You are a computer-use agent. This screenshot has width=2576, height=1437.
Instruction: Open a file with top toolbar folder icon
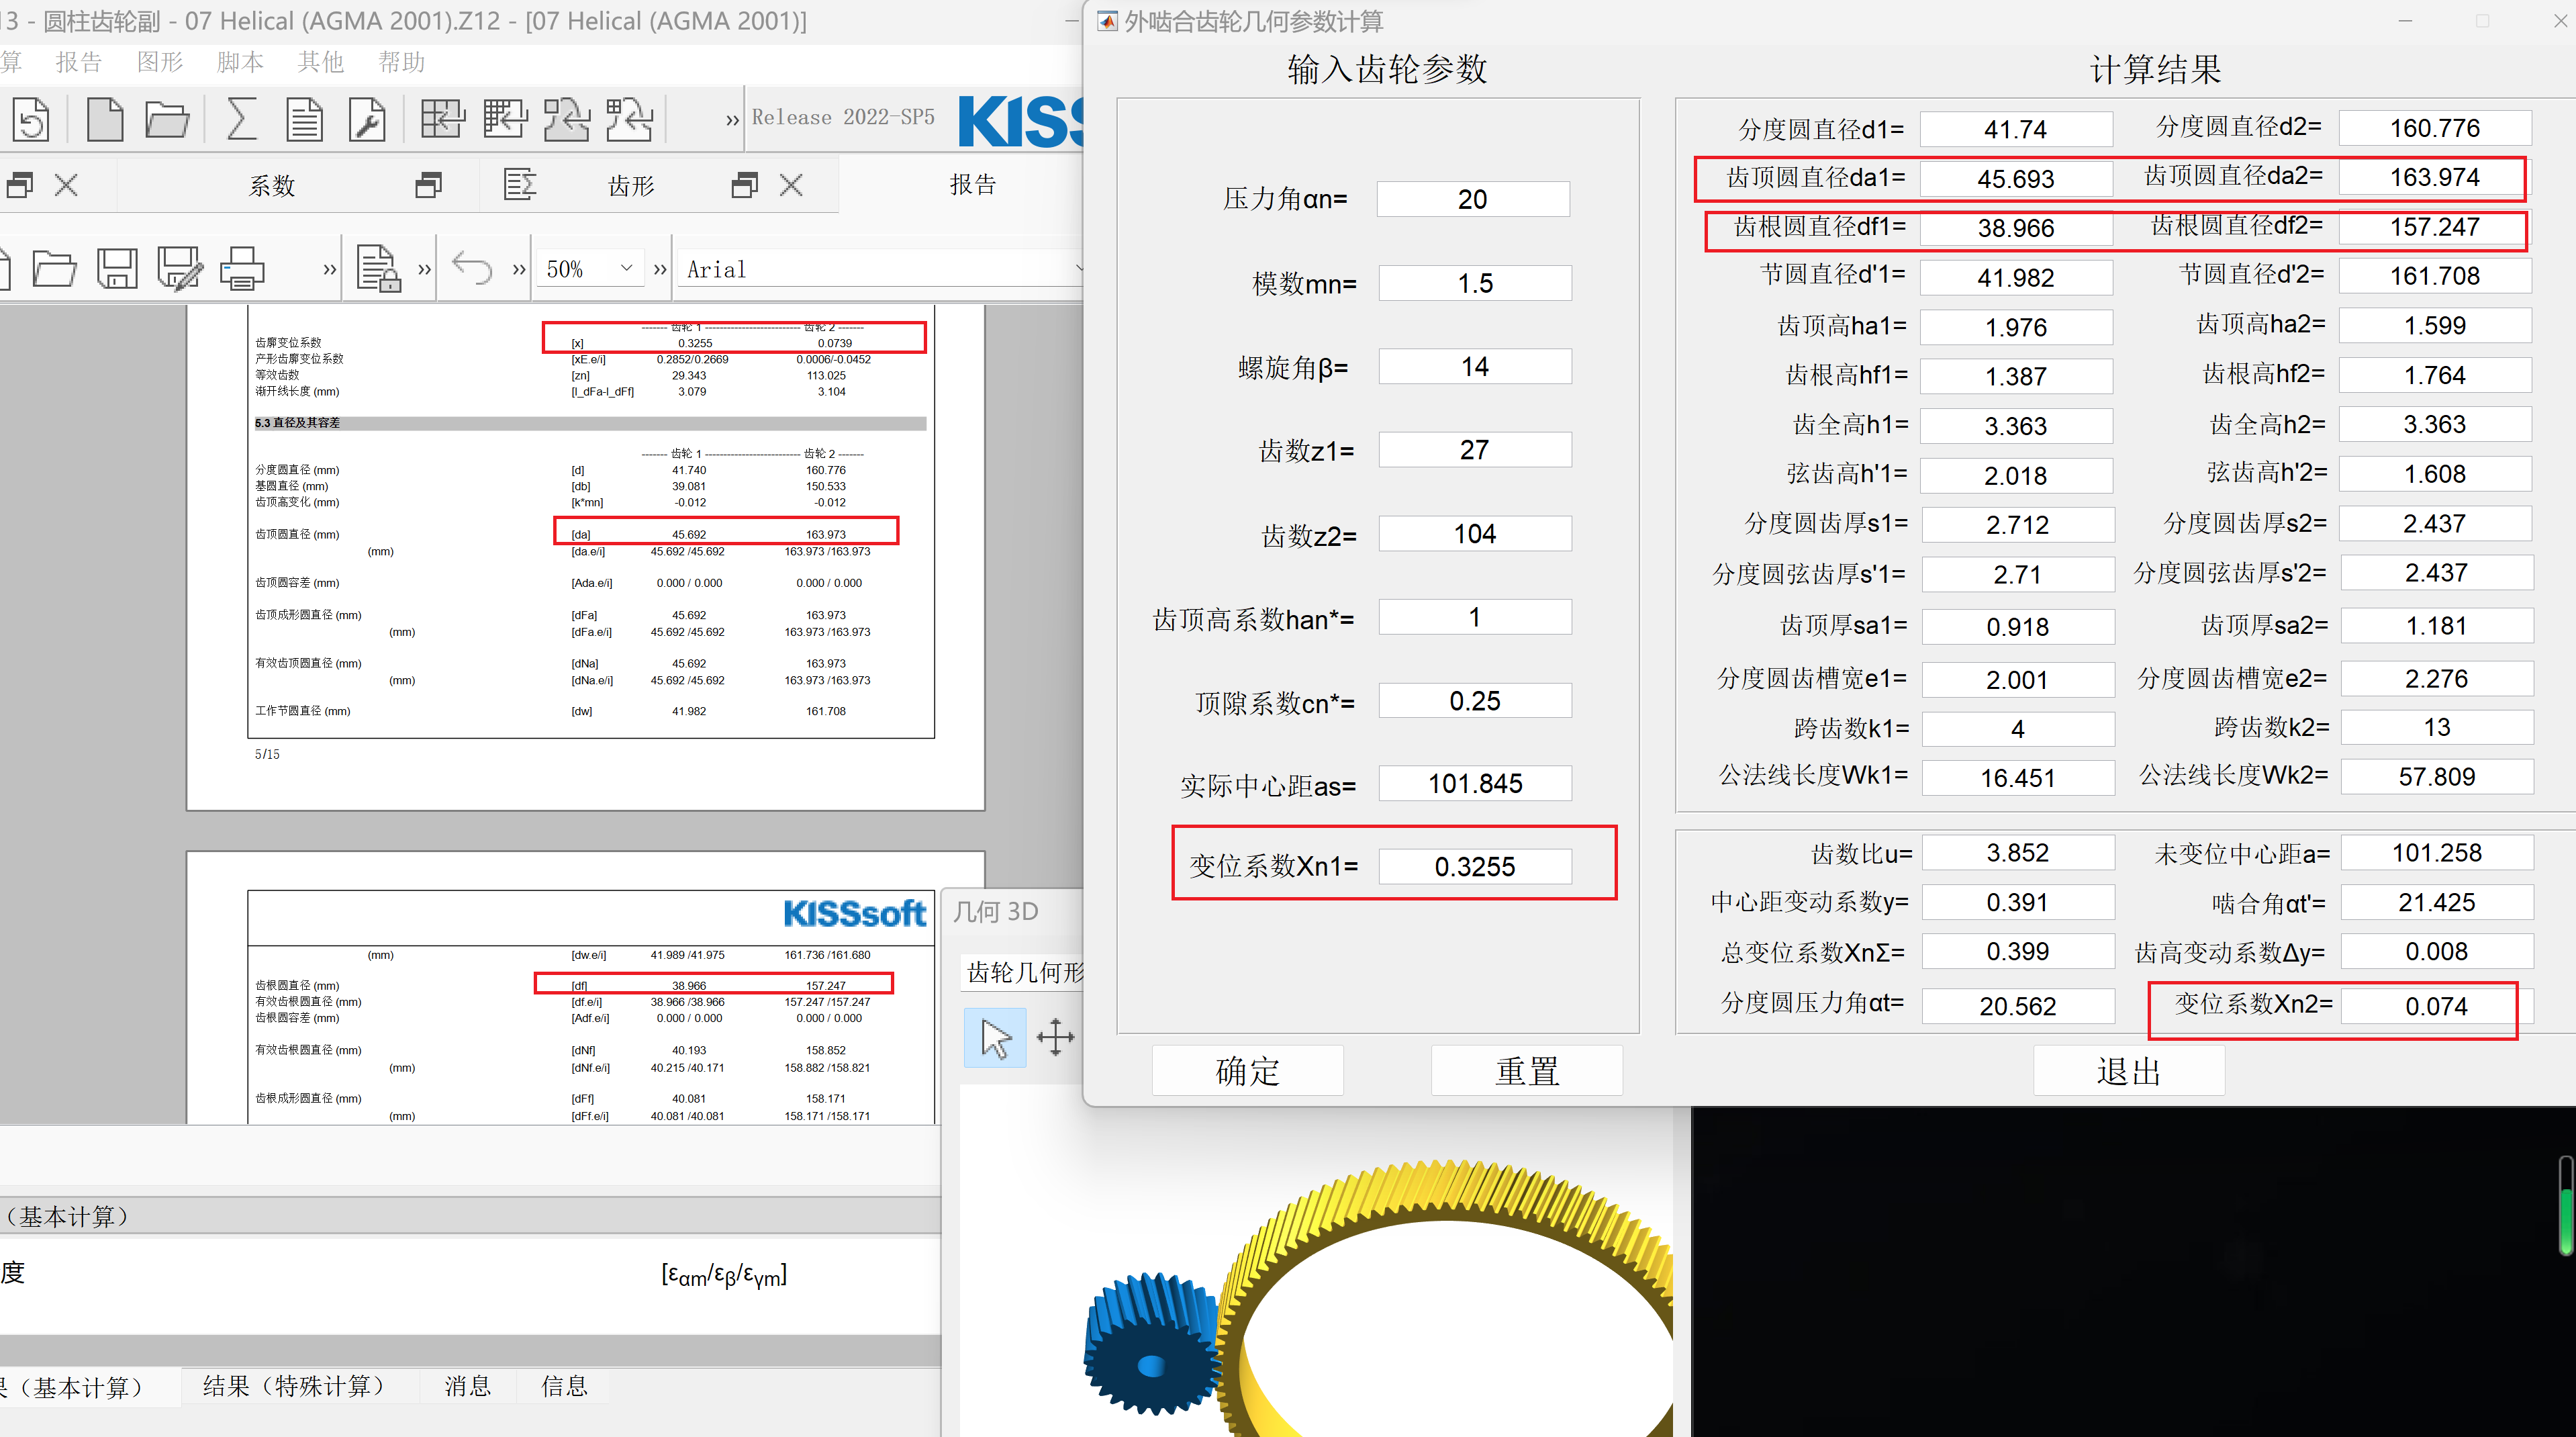[x=167, y=120]
